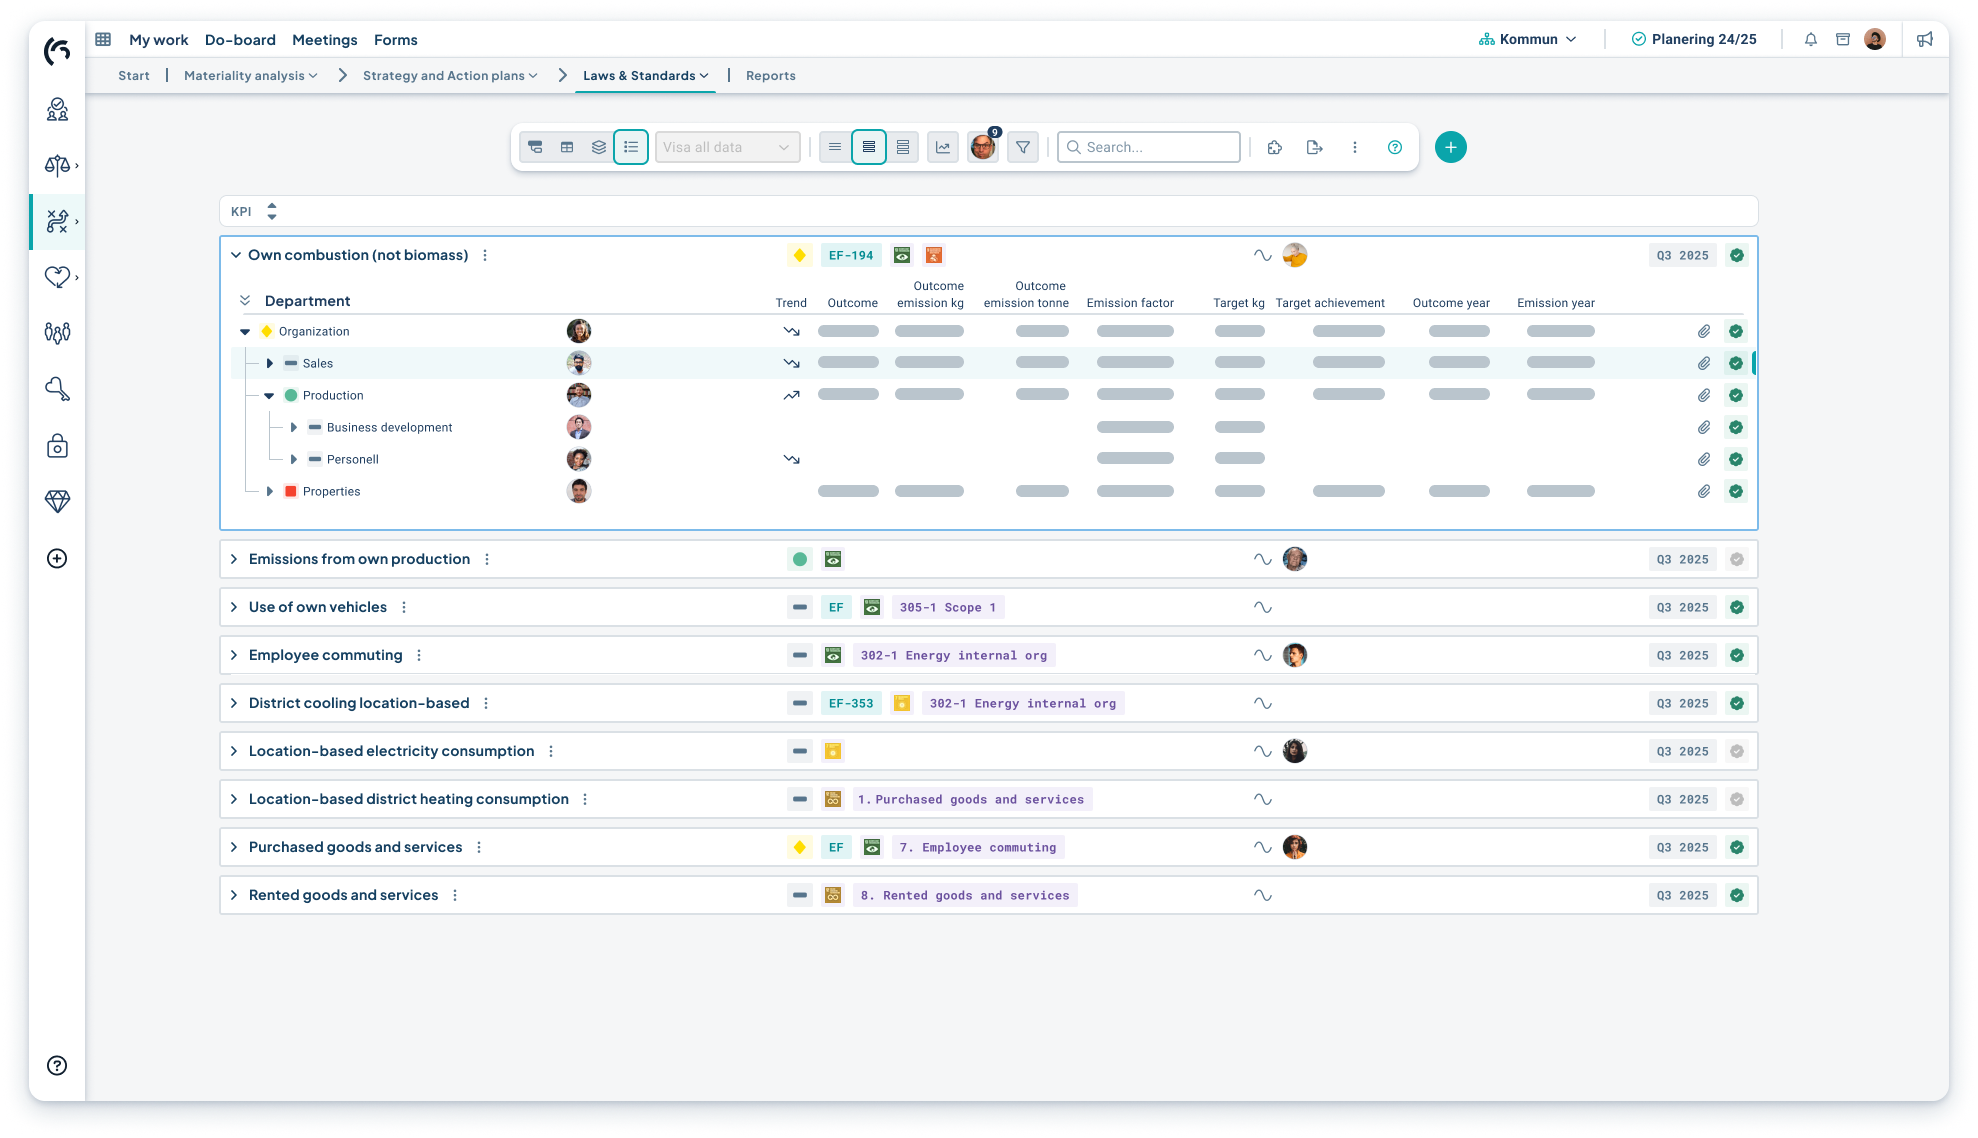
Task: Toggle status check on Sales department row
Action: (1736, 363)
